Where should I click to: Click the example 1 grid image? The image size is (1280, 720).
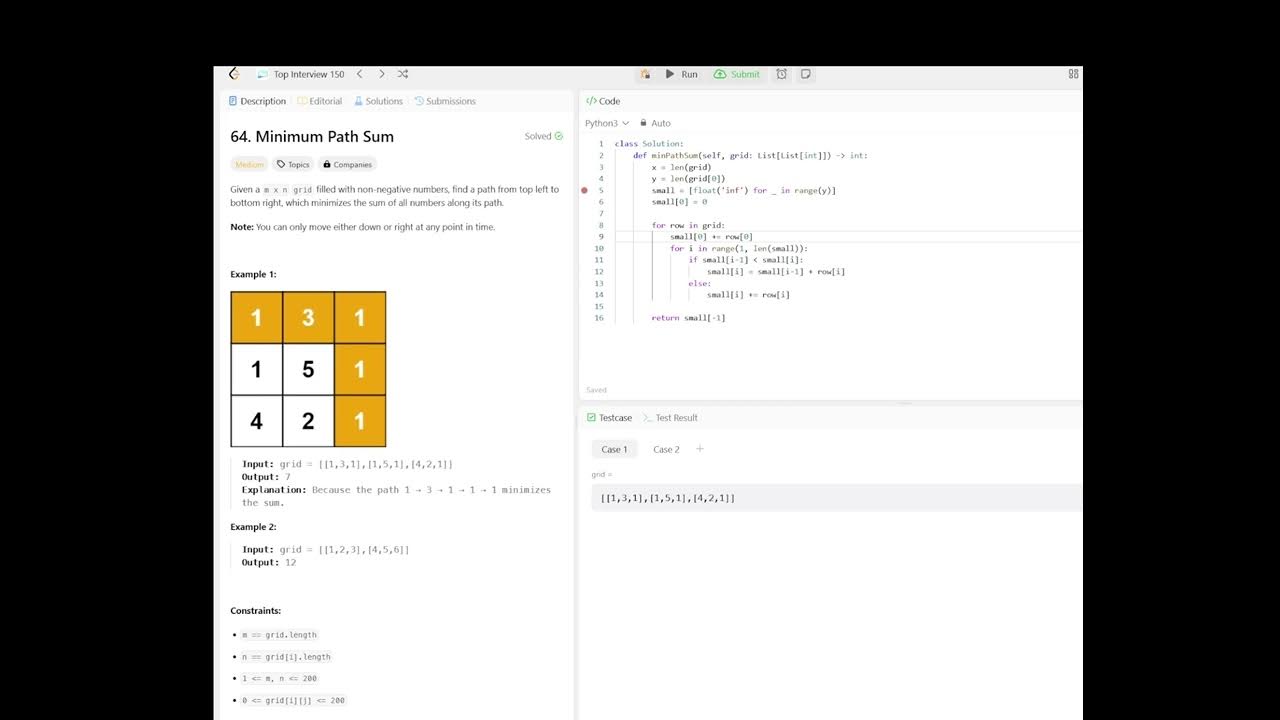(x=308, y=369)
